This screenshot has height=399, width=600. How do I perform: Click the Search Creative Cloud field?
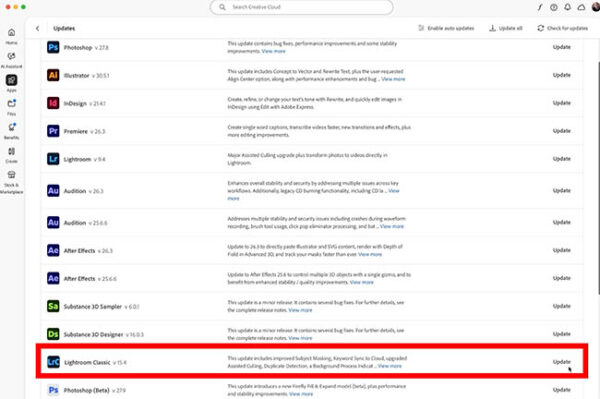click(x=302, y=7)
